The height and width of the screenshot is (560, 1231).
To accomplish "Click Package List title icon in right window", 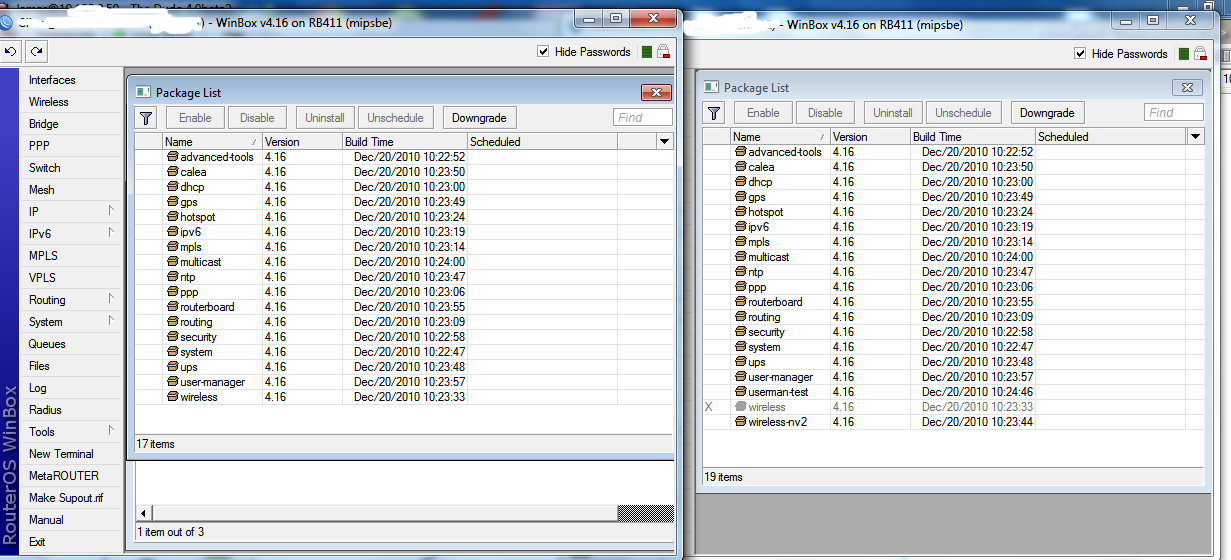I will point(711,88).
